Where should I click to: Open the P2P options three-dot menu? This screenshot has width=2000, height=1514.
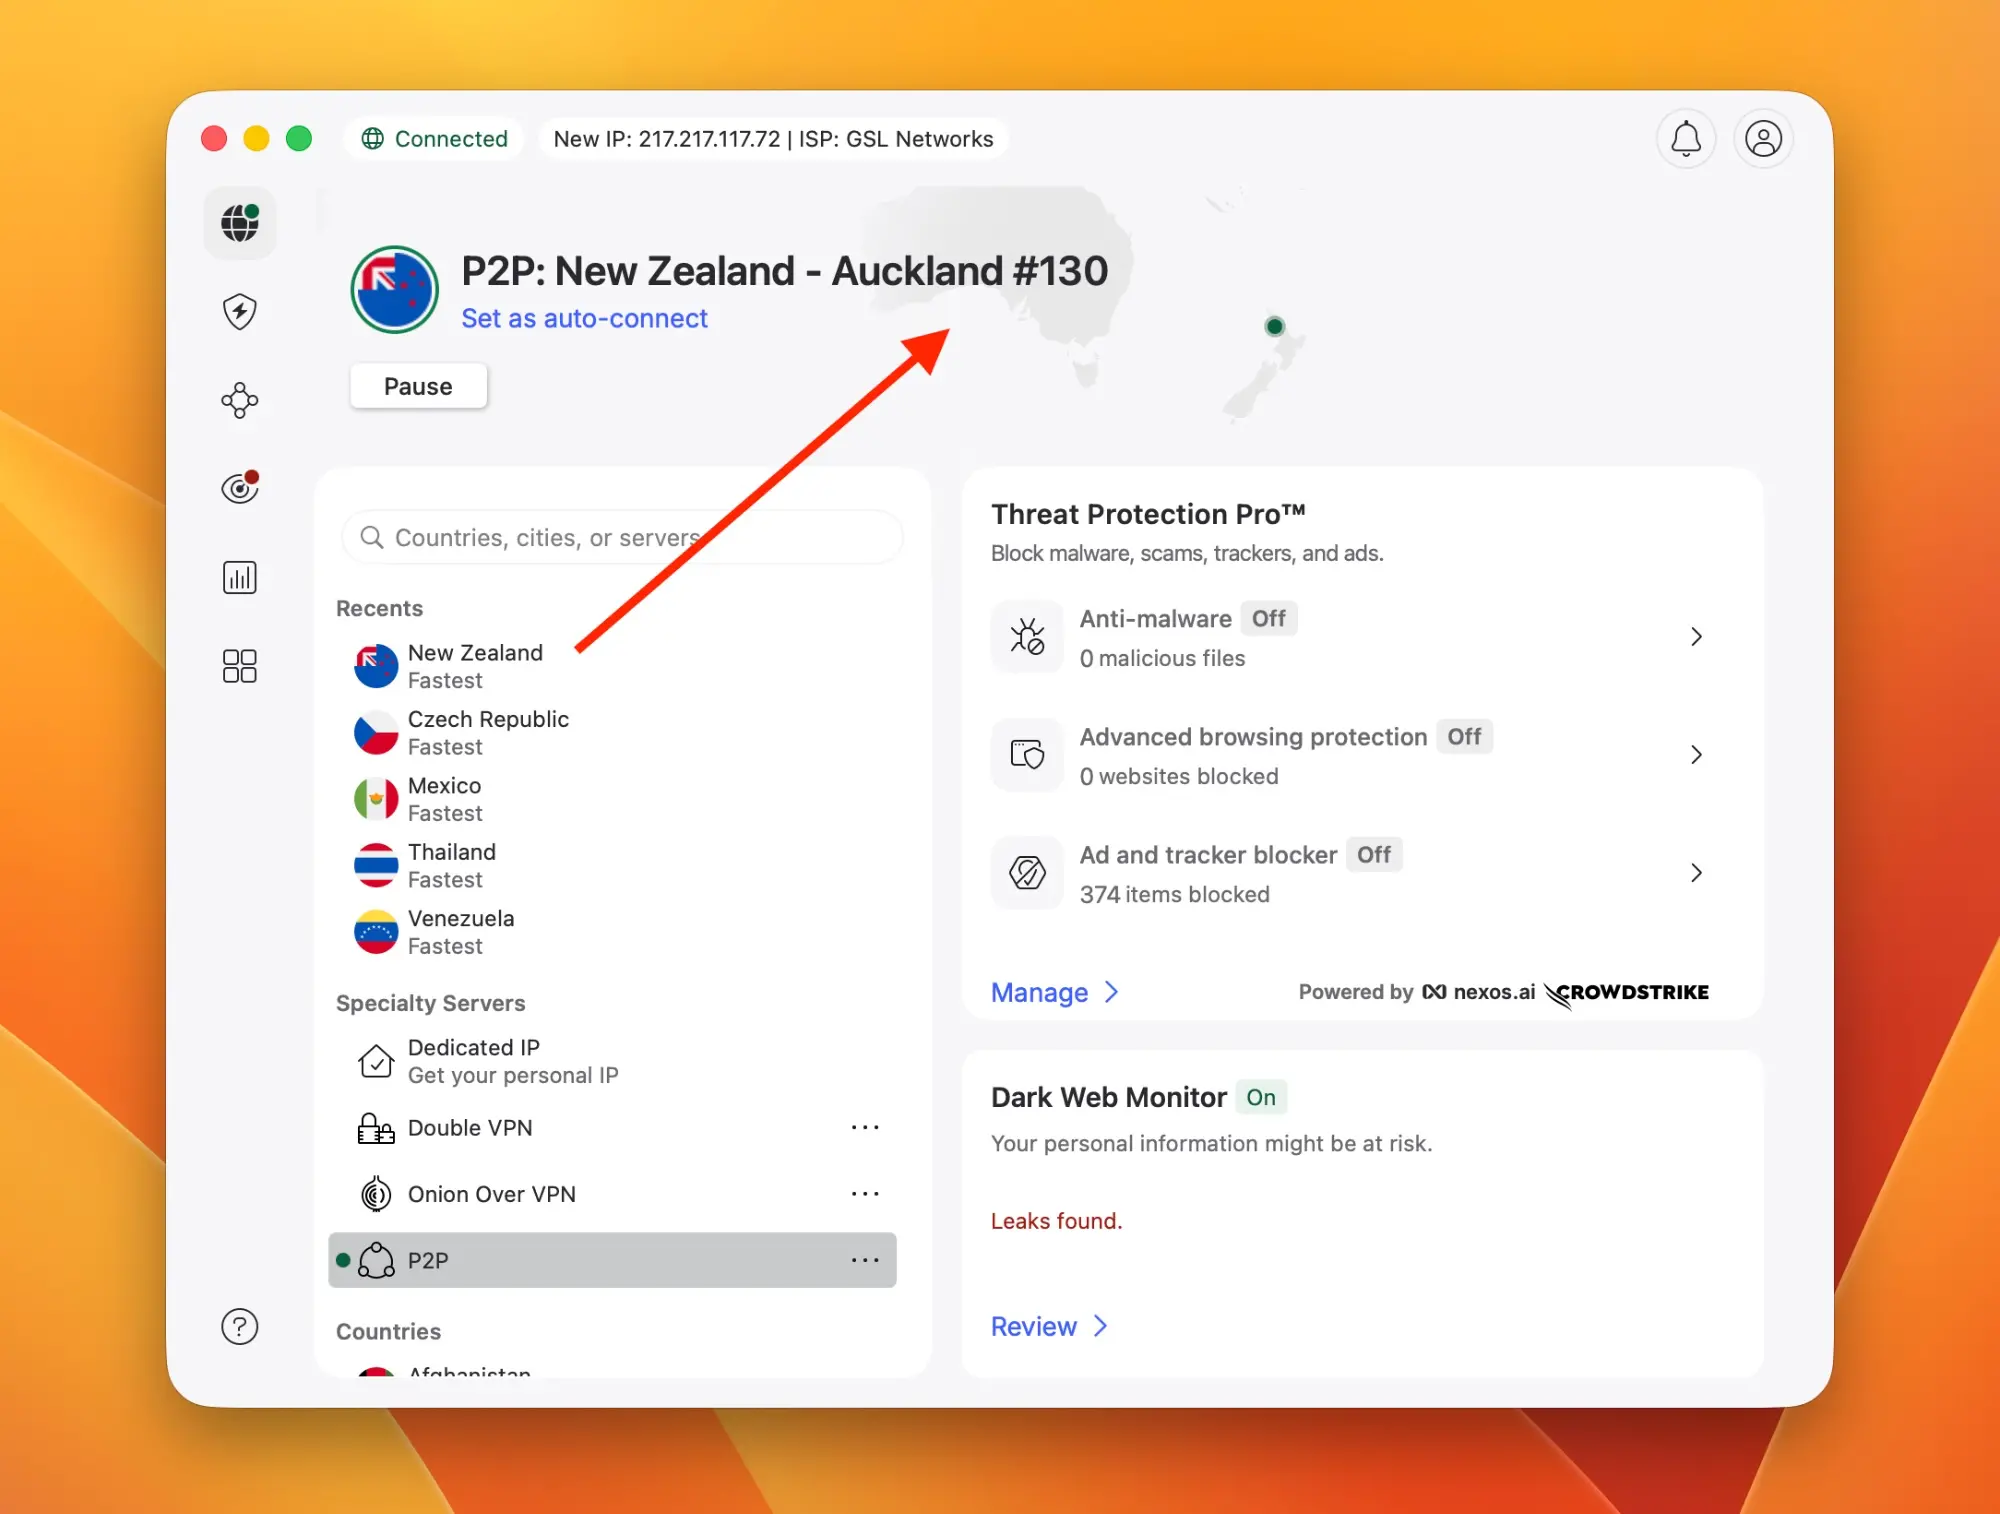click(865, 1260)
